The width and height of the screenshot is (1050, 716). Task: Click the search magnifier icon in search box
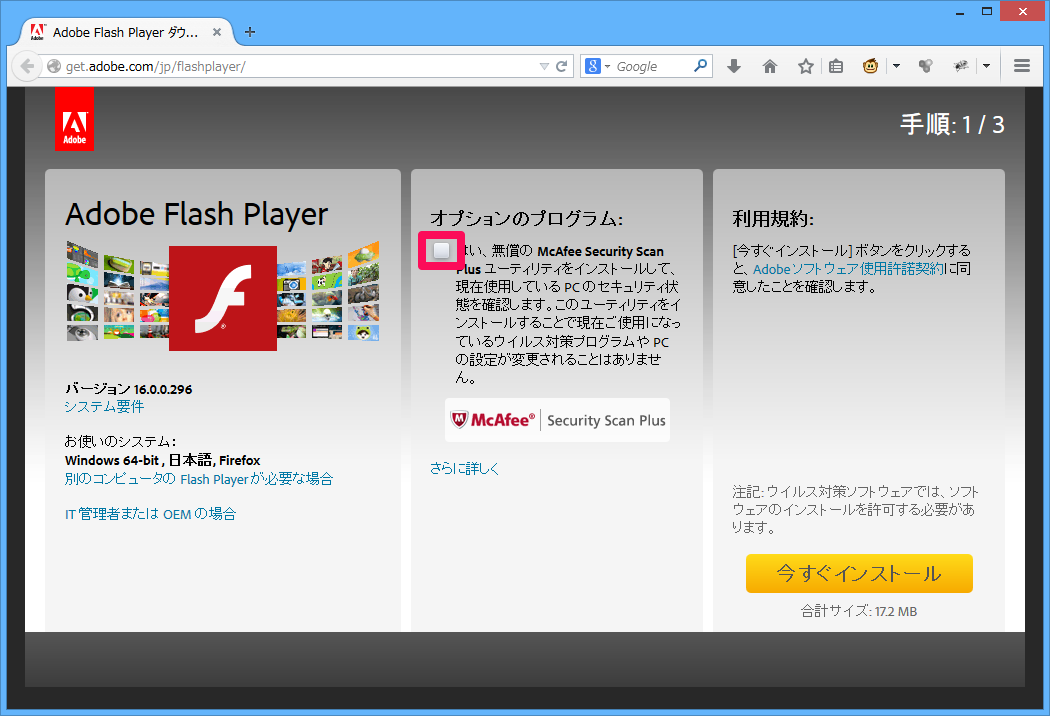[x=701, y=67]
